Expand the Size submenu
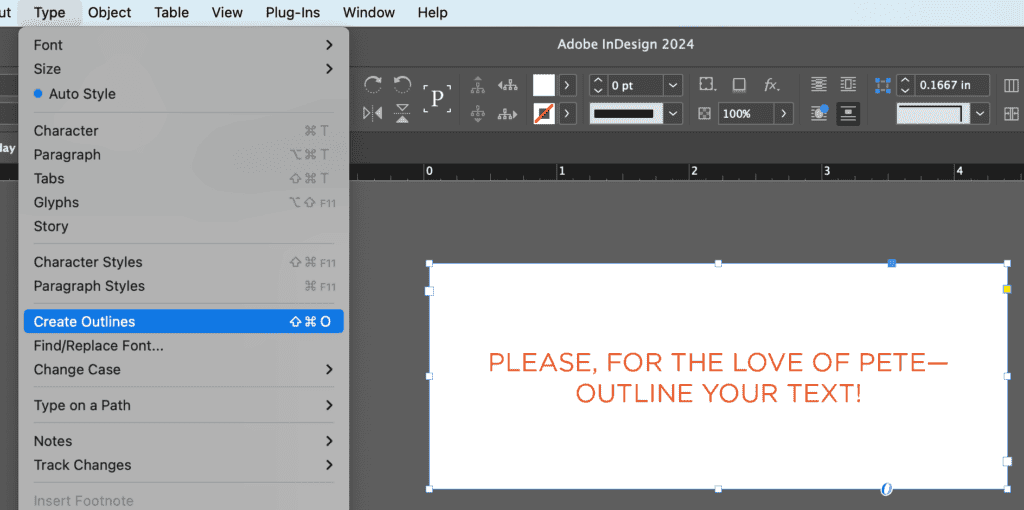 (x=184, y=69)
